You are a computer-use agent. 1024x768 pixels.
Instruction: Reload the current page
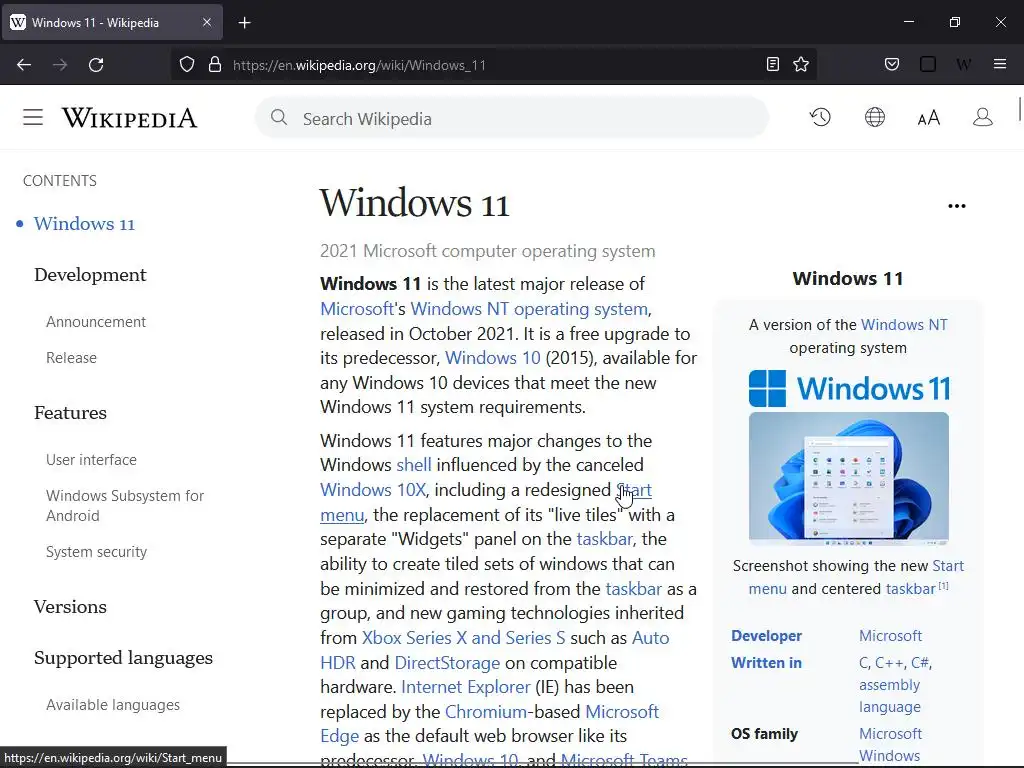point(96,65)
